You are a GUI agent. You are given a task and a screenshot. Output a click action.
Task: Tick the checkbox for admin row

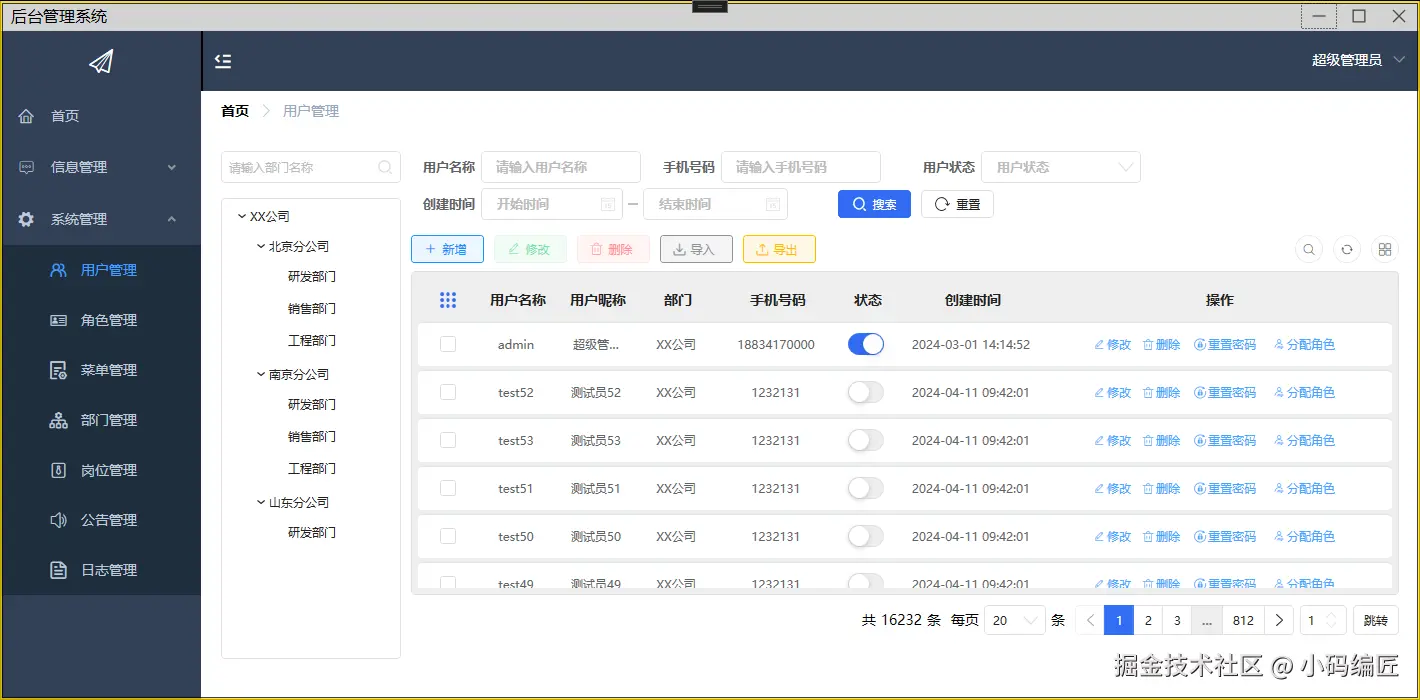coord(448,344)
